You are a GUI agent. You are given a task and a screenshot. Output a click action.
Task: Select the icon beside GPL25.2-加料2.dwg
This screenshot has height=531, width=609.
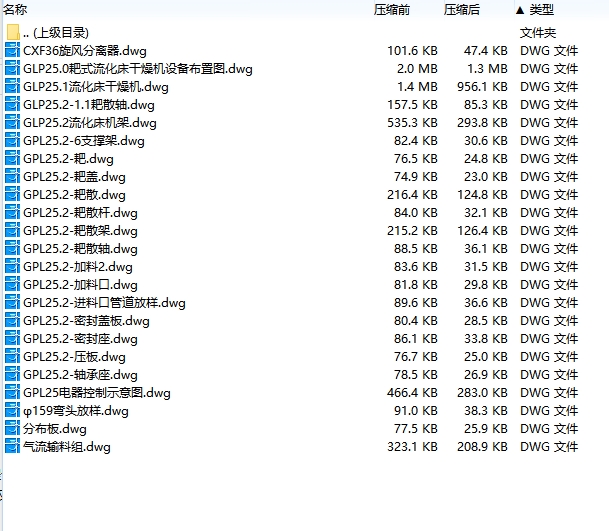click(12, 266)
